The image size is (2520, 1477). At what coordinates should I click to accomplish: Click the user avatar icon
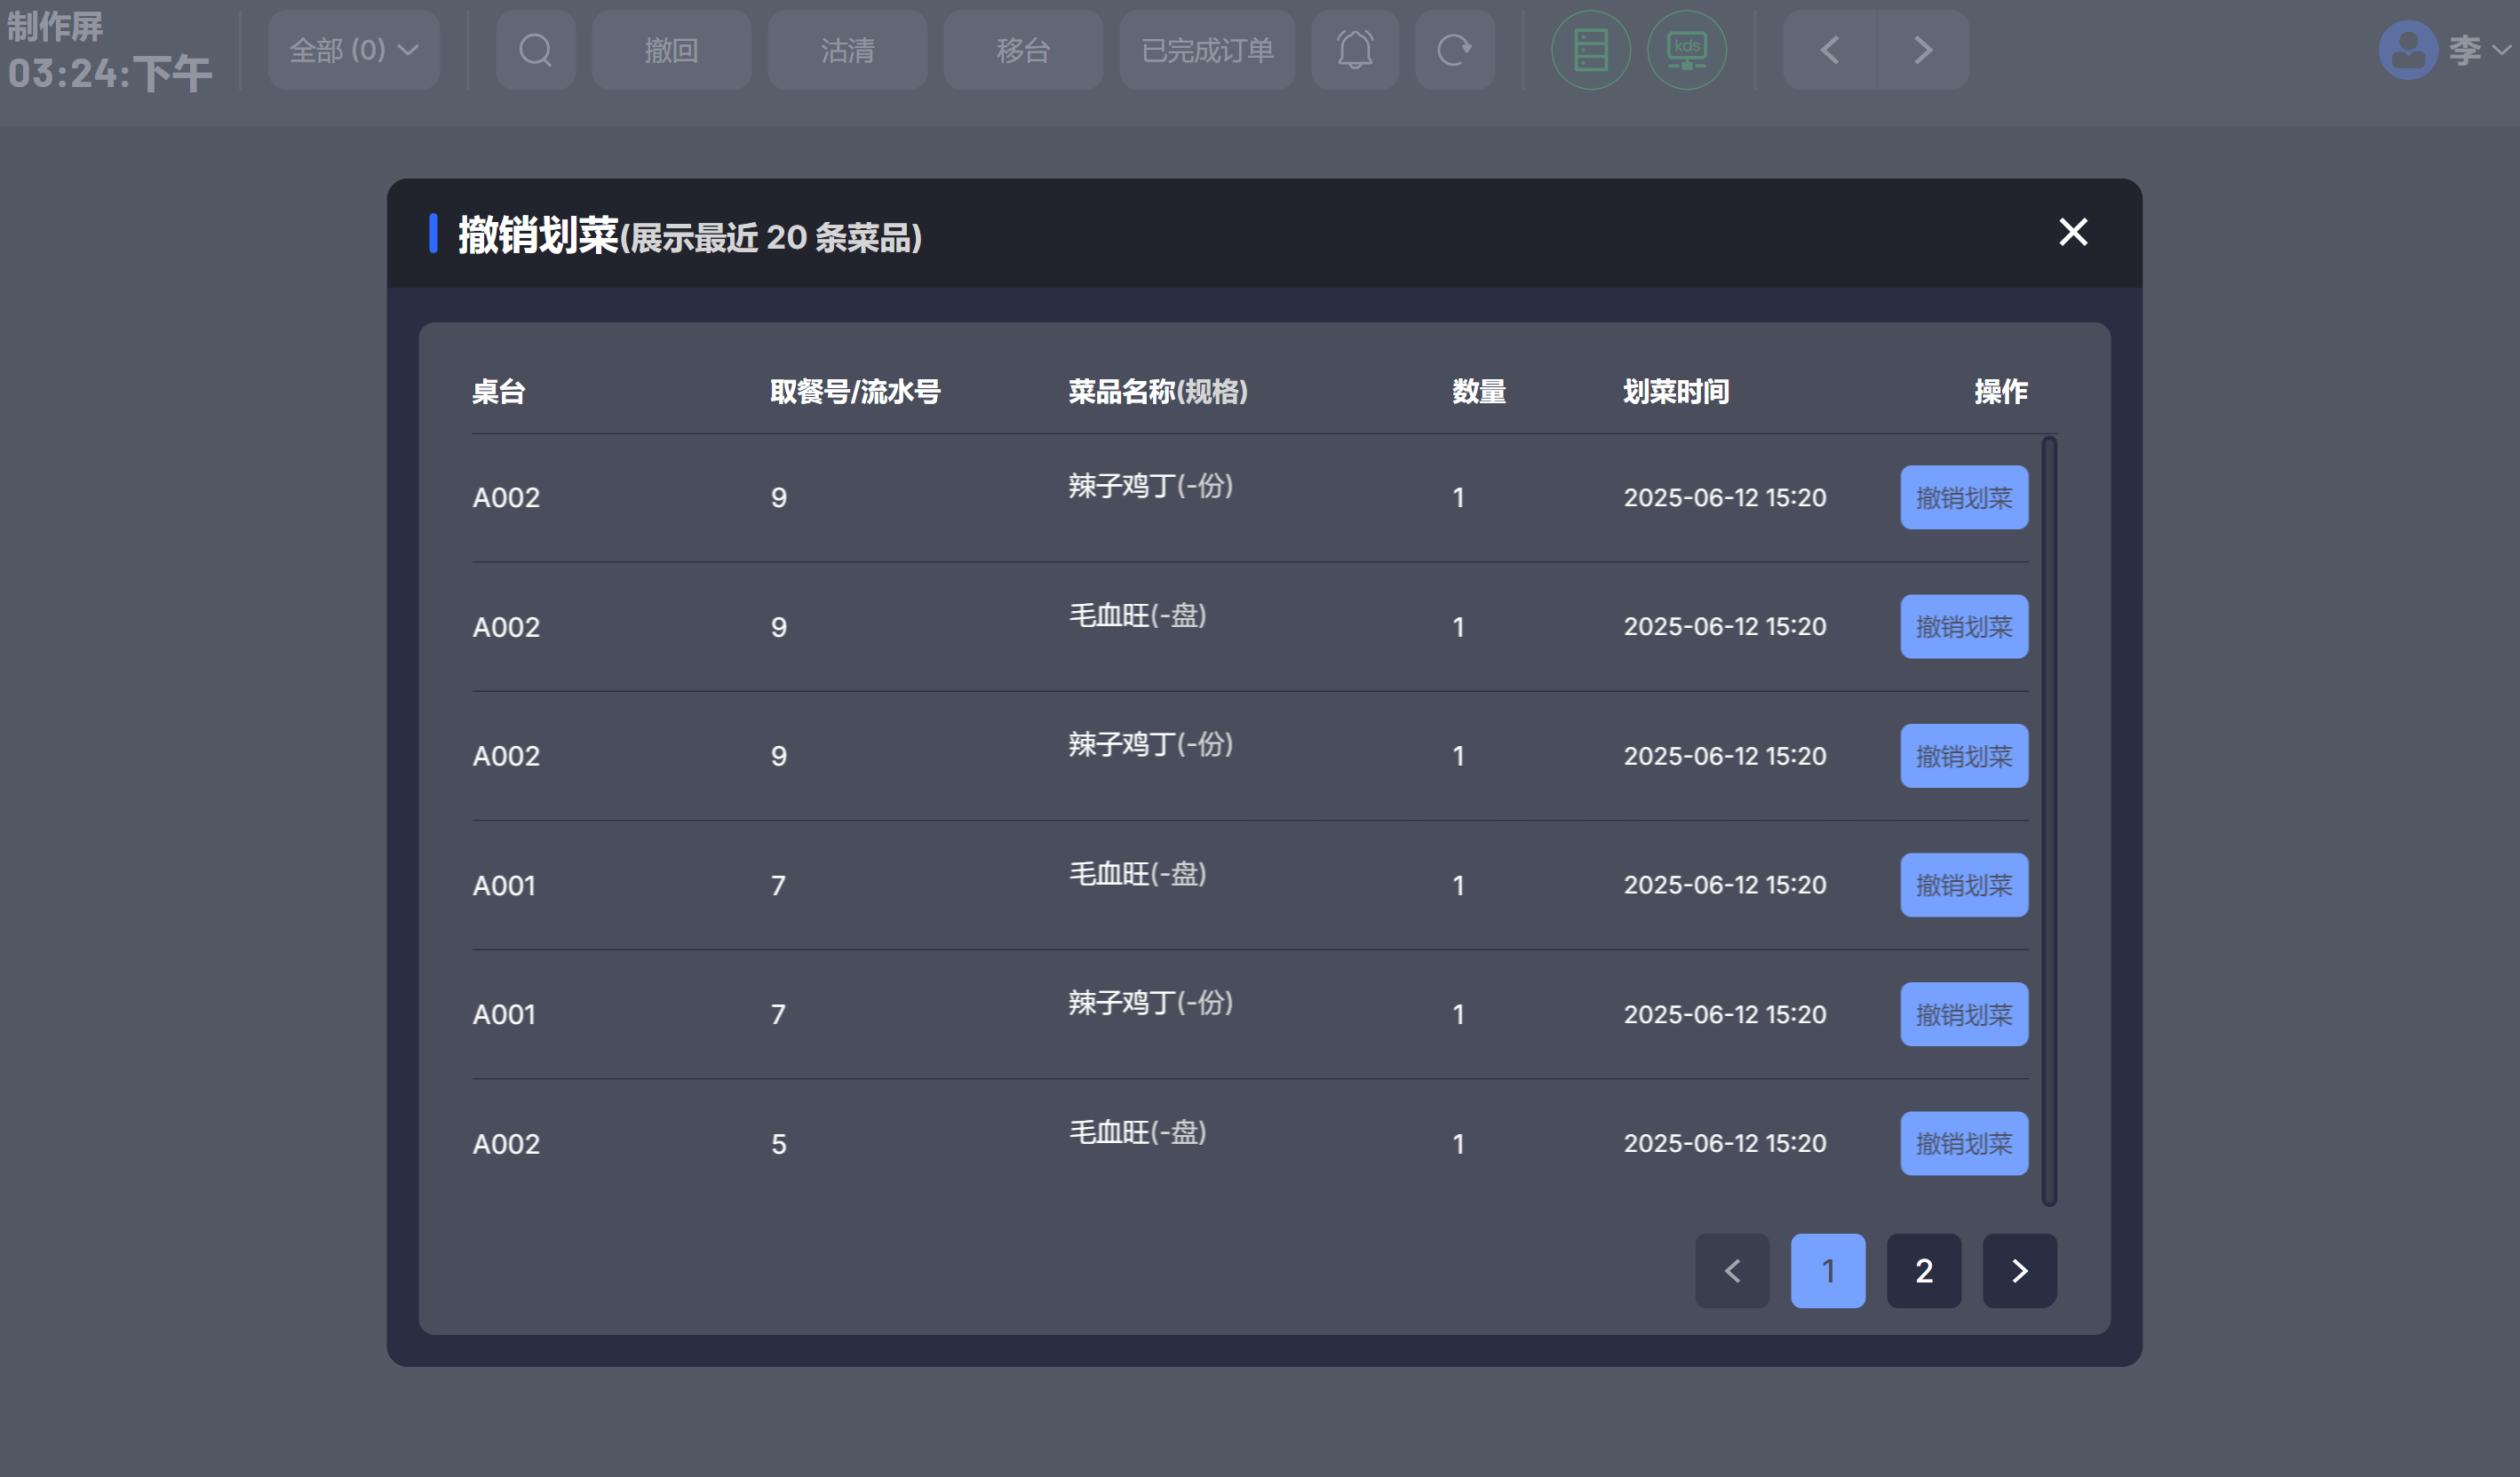click(x=2408, y=50)
